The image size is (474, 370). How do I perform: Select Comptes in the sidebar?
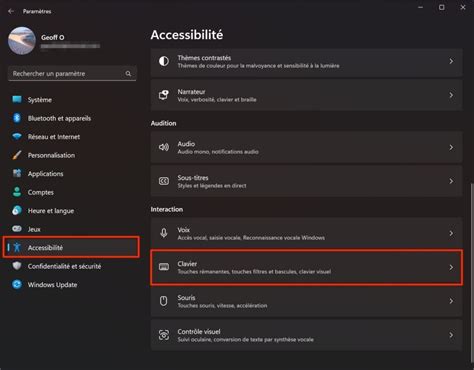(41, 192)
